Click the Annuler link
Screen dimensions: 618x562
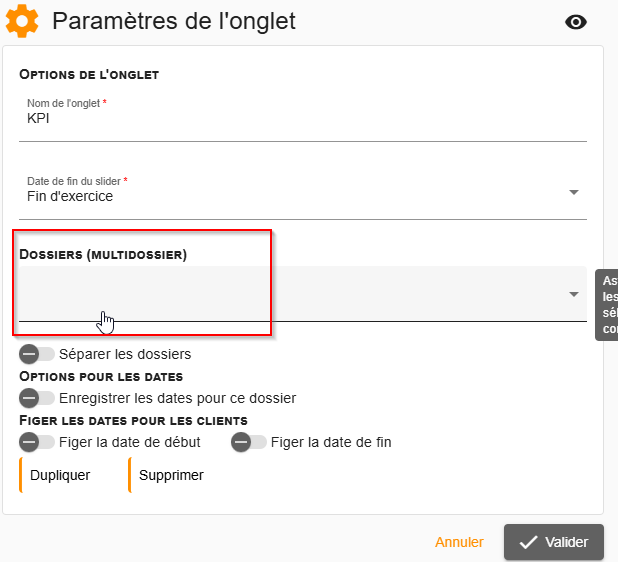pyautogui.click(x=459, y=542)
